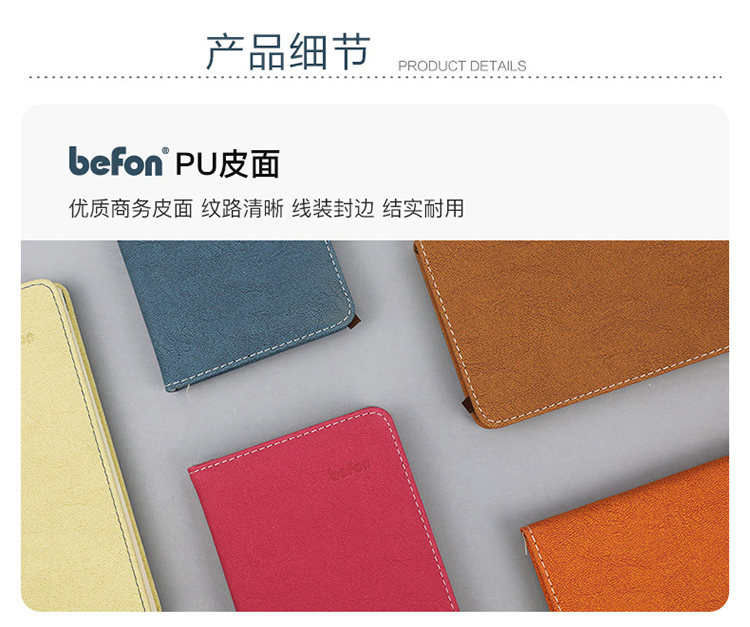Click the 结实耐用 feature text
The height and width of the screenshot is (627, 750).
click(423, 209)
